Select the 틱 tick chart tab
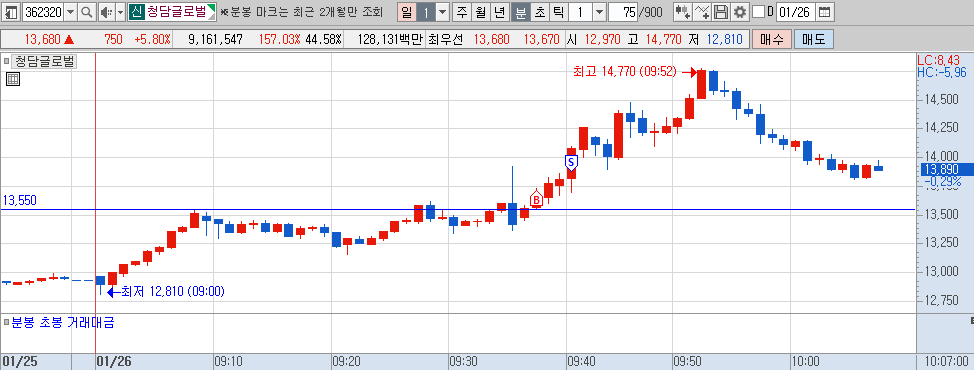The height and width of the screenshot is (370, 974). click(x=558, y=12)
